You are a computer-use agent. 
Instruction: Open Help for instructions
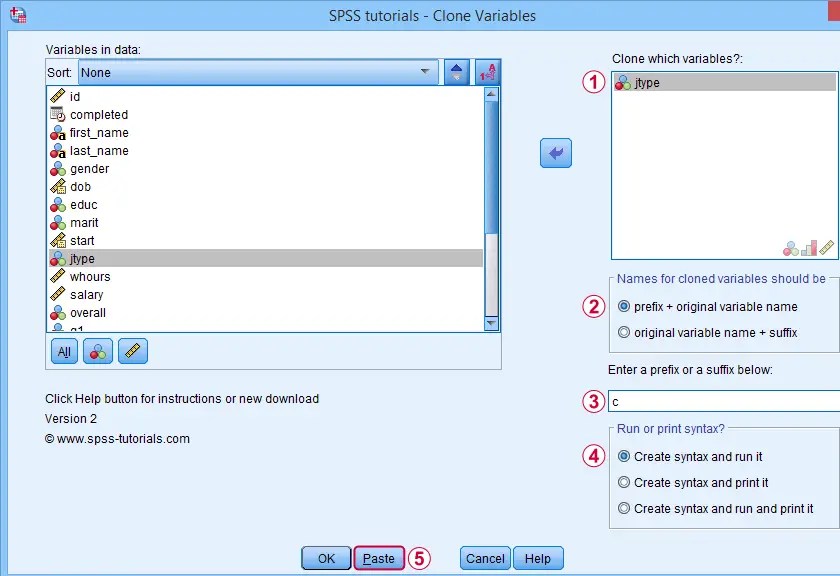tap(541, 558)
